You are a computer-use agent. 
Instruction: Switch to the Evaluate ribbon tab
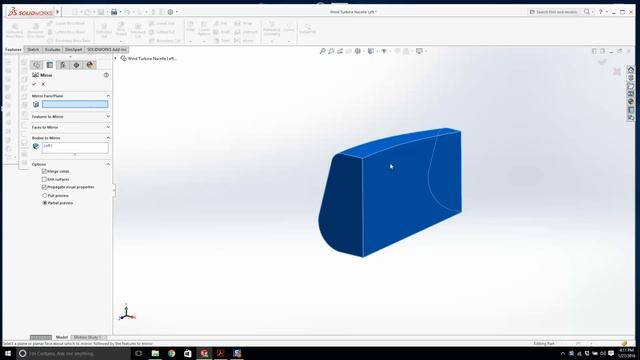tap(52, 49)
